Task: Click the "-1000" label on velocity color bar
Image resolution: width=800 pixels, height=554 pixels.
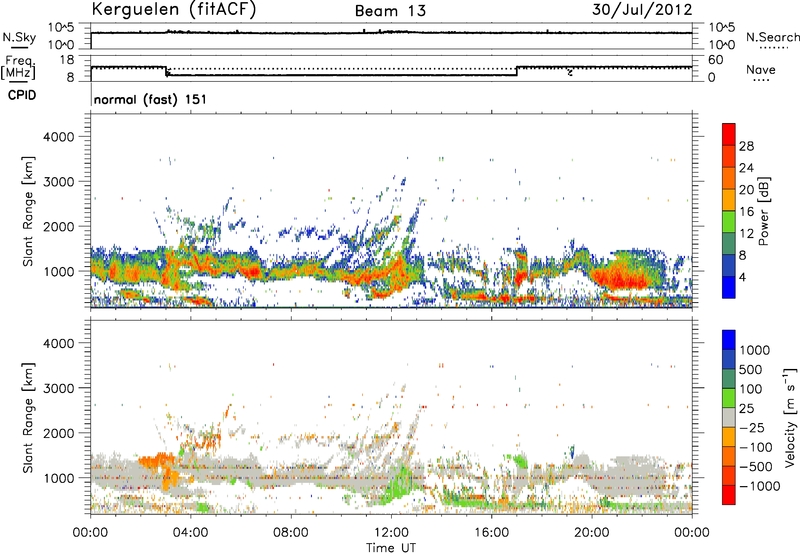Action: [x=760, y=486]
